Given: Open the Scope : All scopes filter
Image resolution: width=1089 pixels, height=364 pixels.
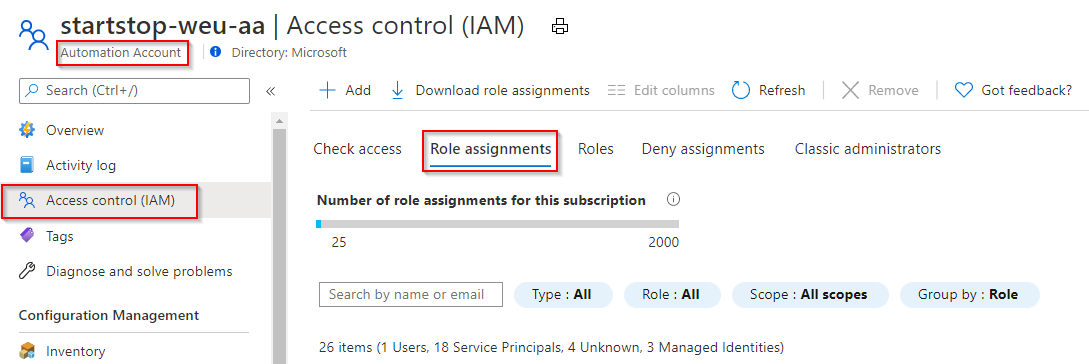Looking at the screenshot, I should tap(810, 295).
